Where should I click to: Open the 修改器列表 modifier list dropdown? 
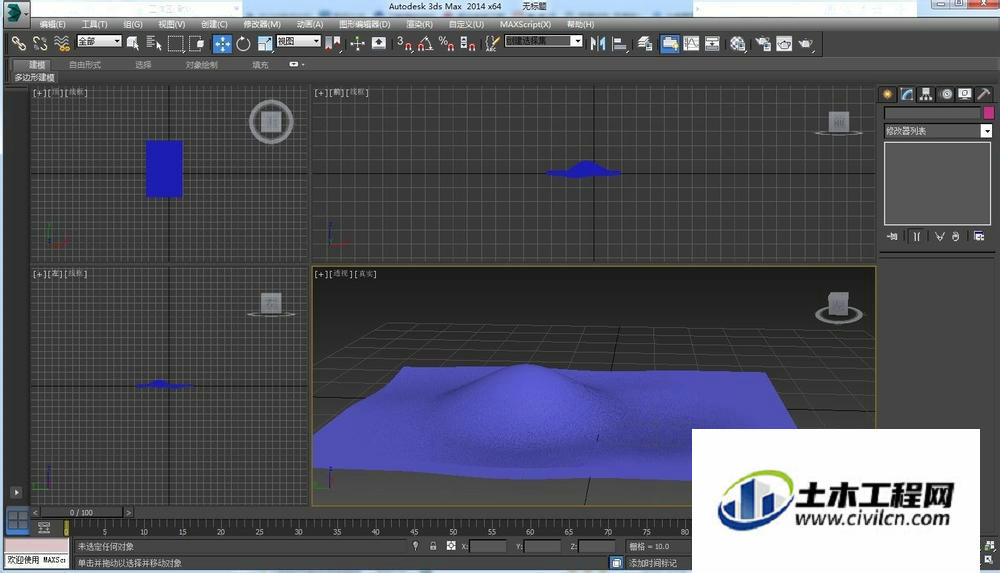pyautogui.click(x=938, y=131)
